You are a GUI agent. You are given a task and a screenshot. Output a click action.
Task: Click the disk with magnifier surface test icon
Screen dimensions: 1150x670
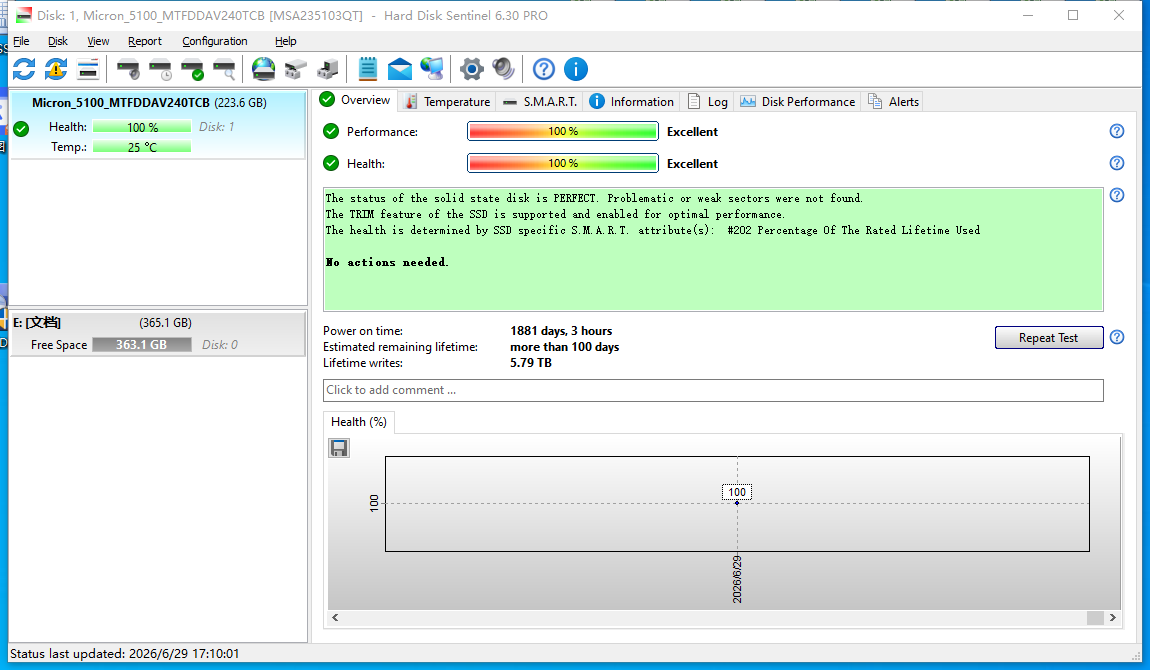coord(224,70)
